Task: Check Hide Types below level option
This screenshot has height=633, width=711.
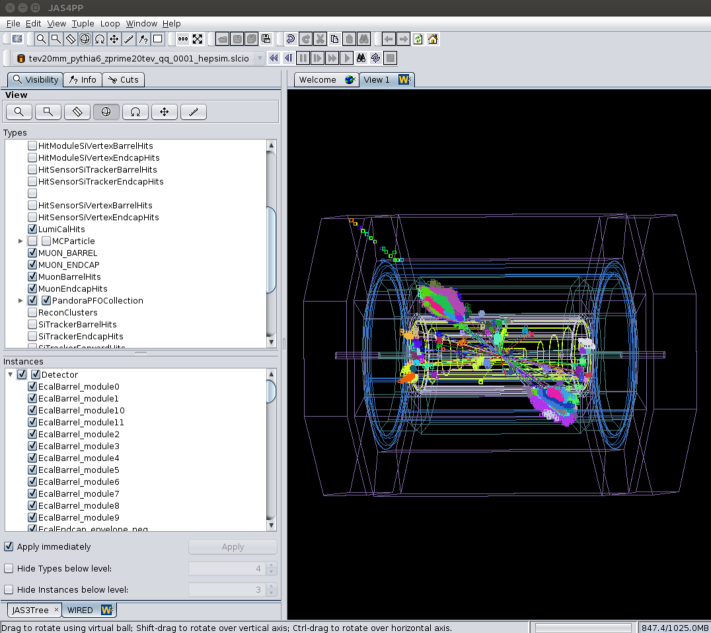Action: click(x=10, y=568)
